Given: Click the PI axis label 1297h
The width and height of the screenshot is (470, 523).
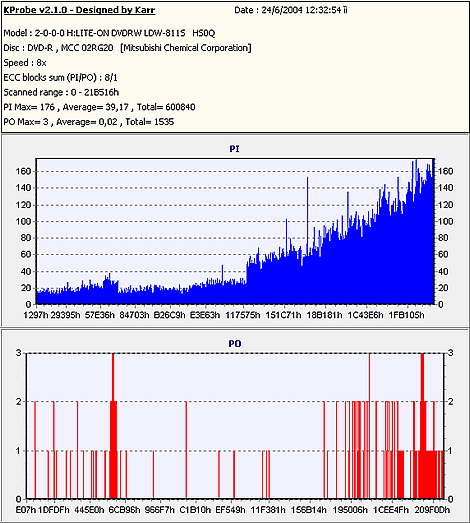Looking at the screenshot, I should point(36,315).
